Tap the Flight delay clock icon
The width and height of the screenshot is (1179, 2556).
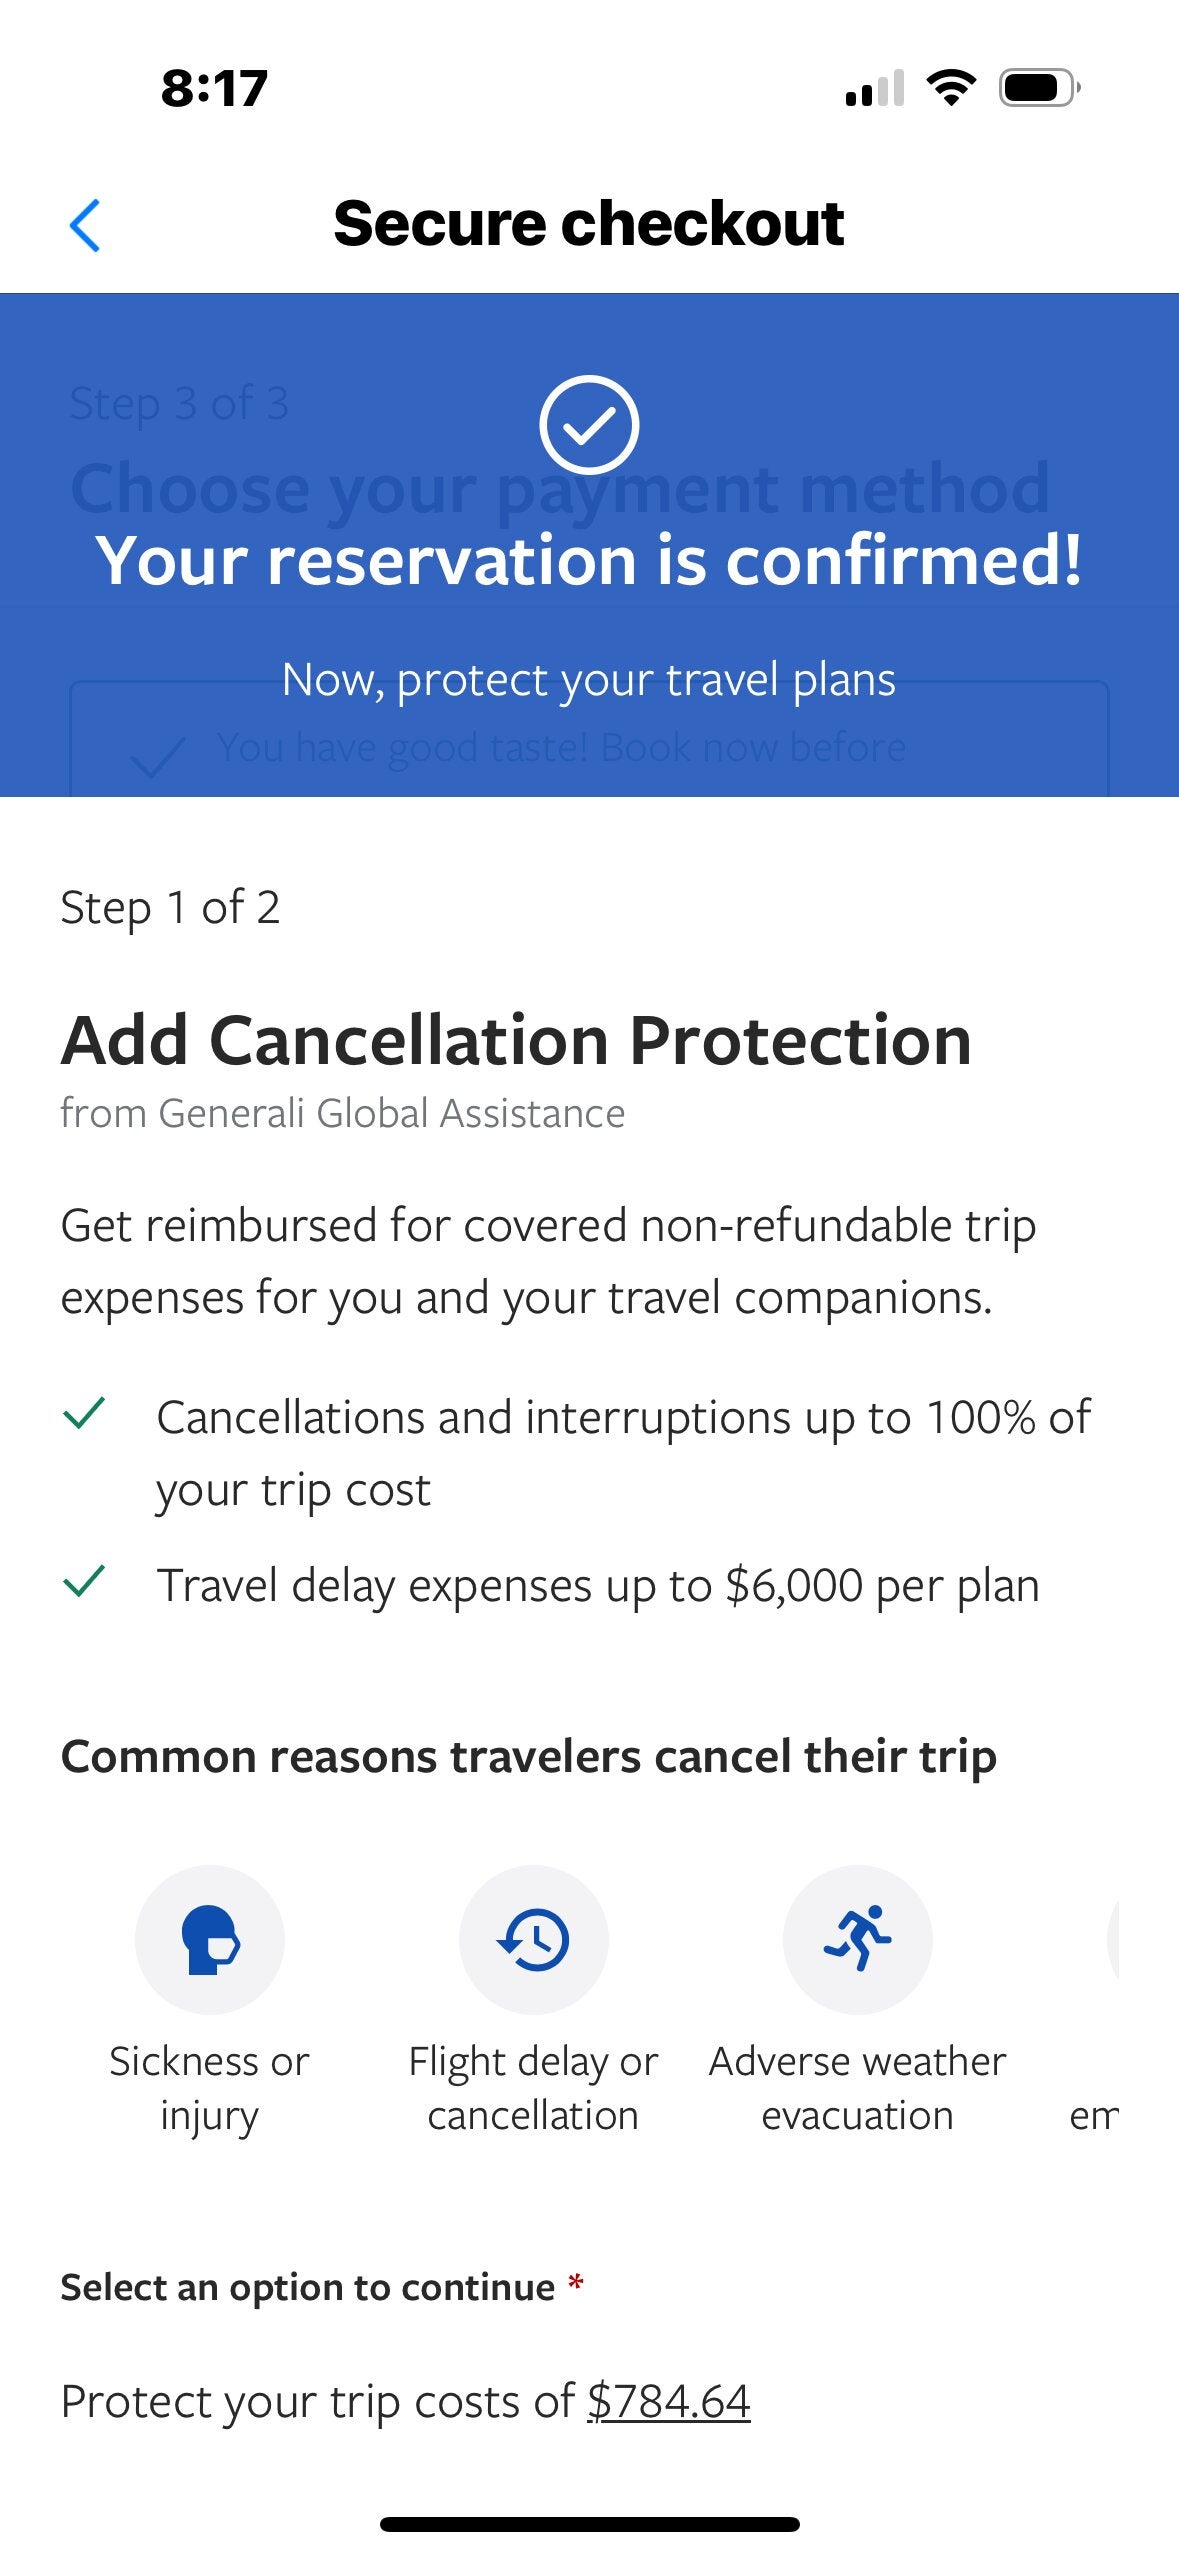pos(533,1939)
